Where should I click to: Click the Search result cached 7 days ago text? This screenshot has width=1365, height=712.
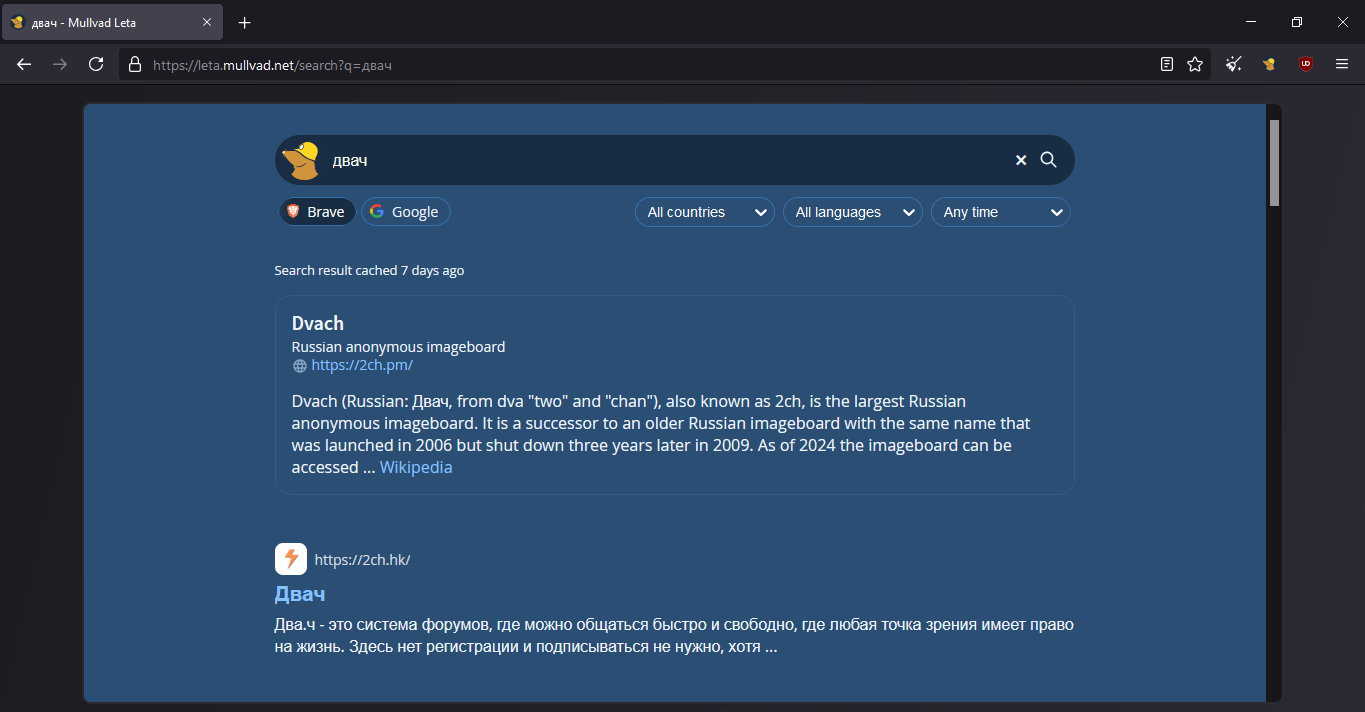coord(369,270)
